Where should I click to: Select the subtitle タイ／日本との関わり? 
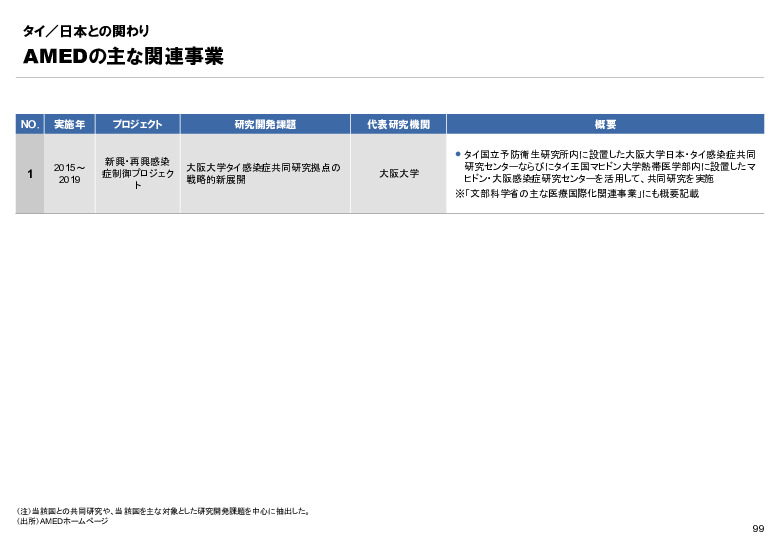tap(86, 31)
